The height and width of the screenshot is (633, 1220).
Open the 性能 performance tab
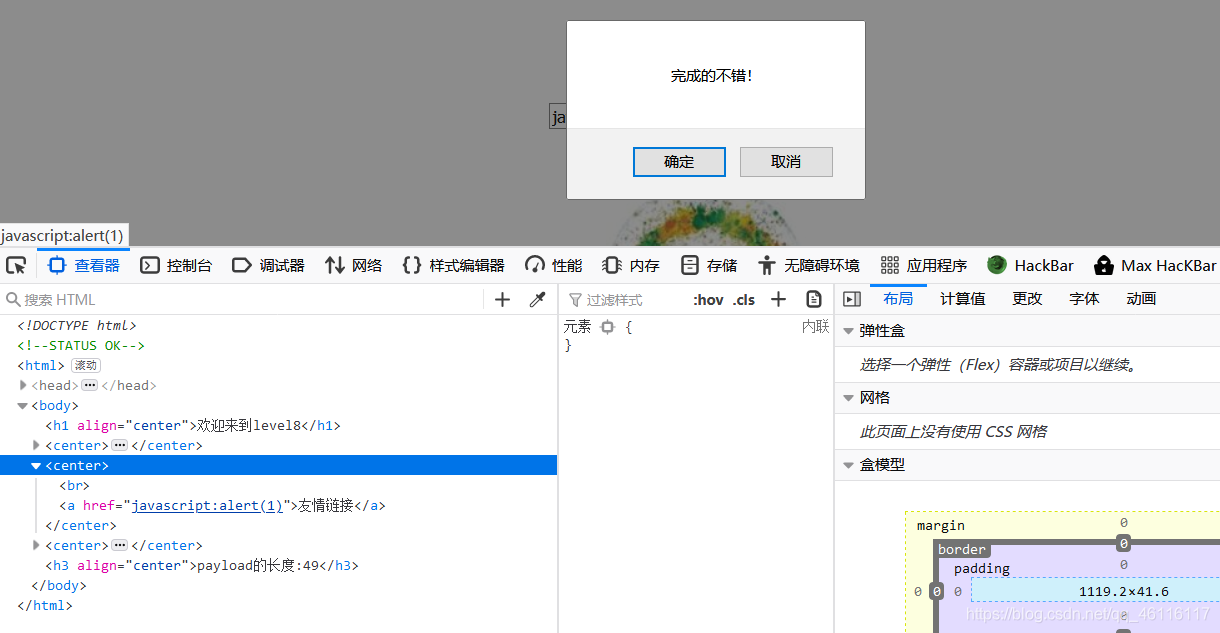point(553,265)
